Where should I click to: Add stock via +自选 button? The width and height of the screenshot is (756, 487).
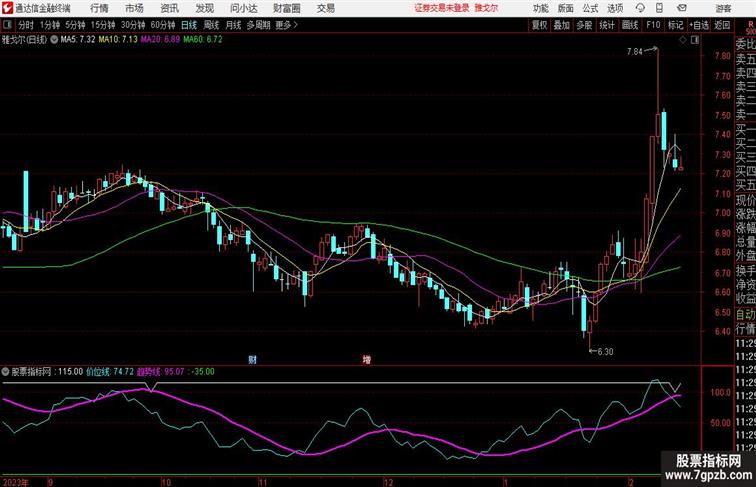[699, 25]
